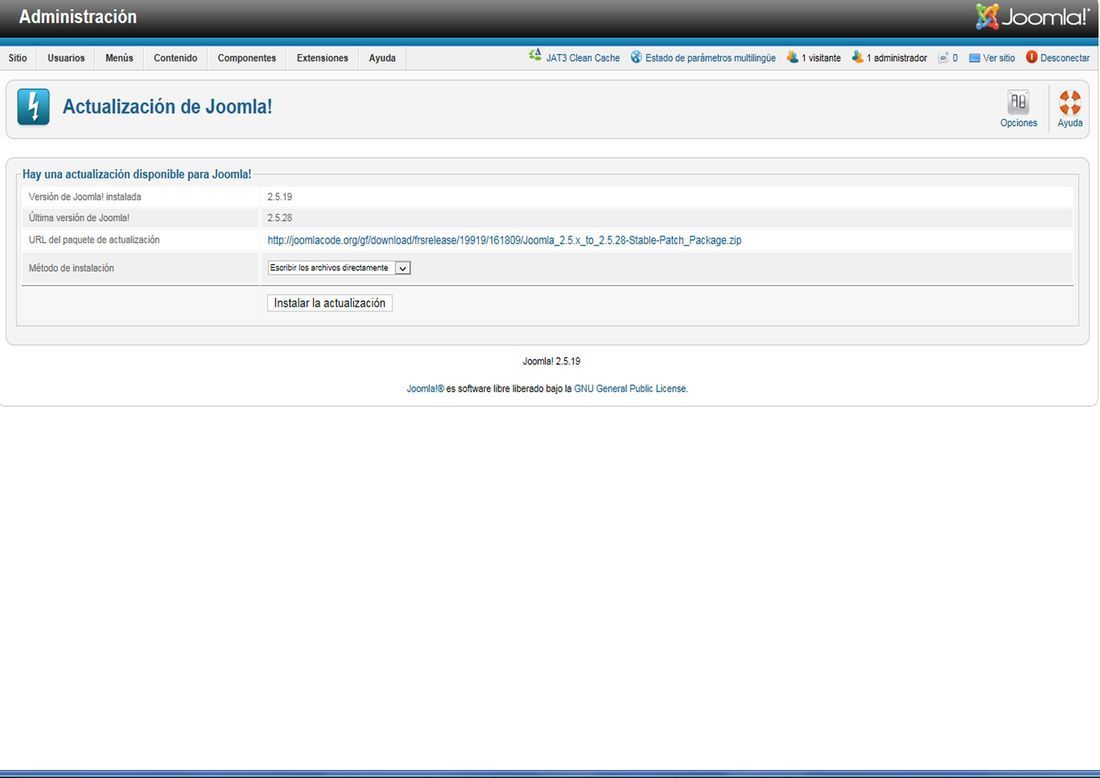Click the installed version value 2.5.19
The width and height of the screenshot is (1100, 778).
point(280,197)
